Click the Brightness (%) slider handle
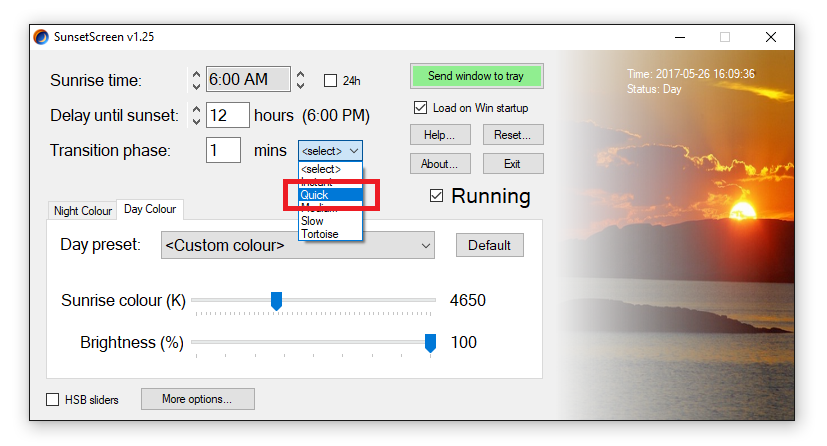Screen dimensions: 827x446 click(x=430, y=343)
